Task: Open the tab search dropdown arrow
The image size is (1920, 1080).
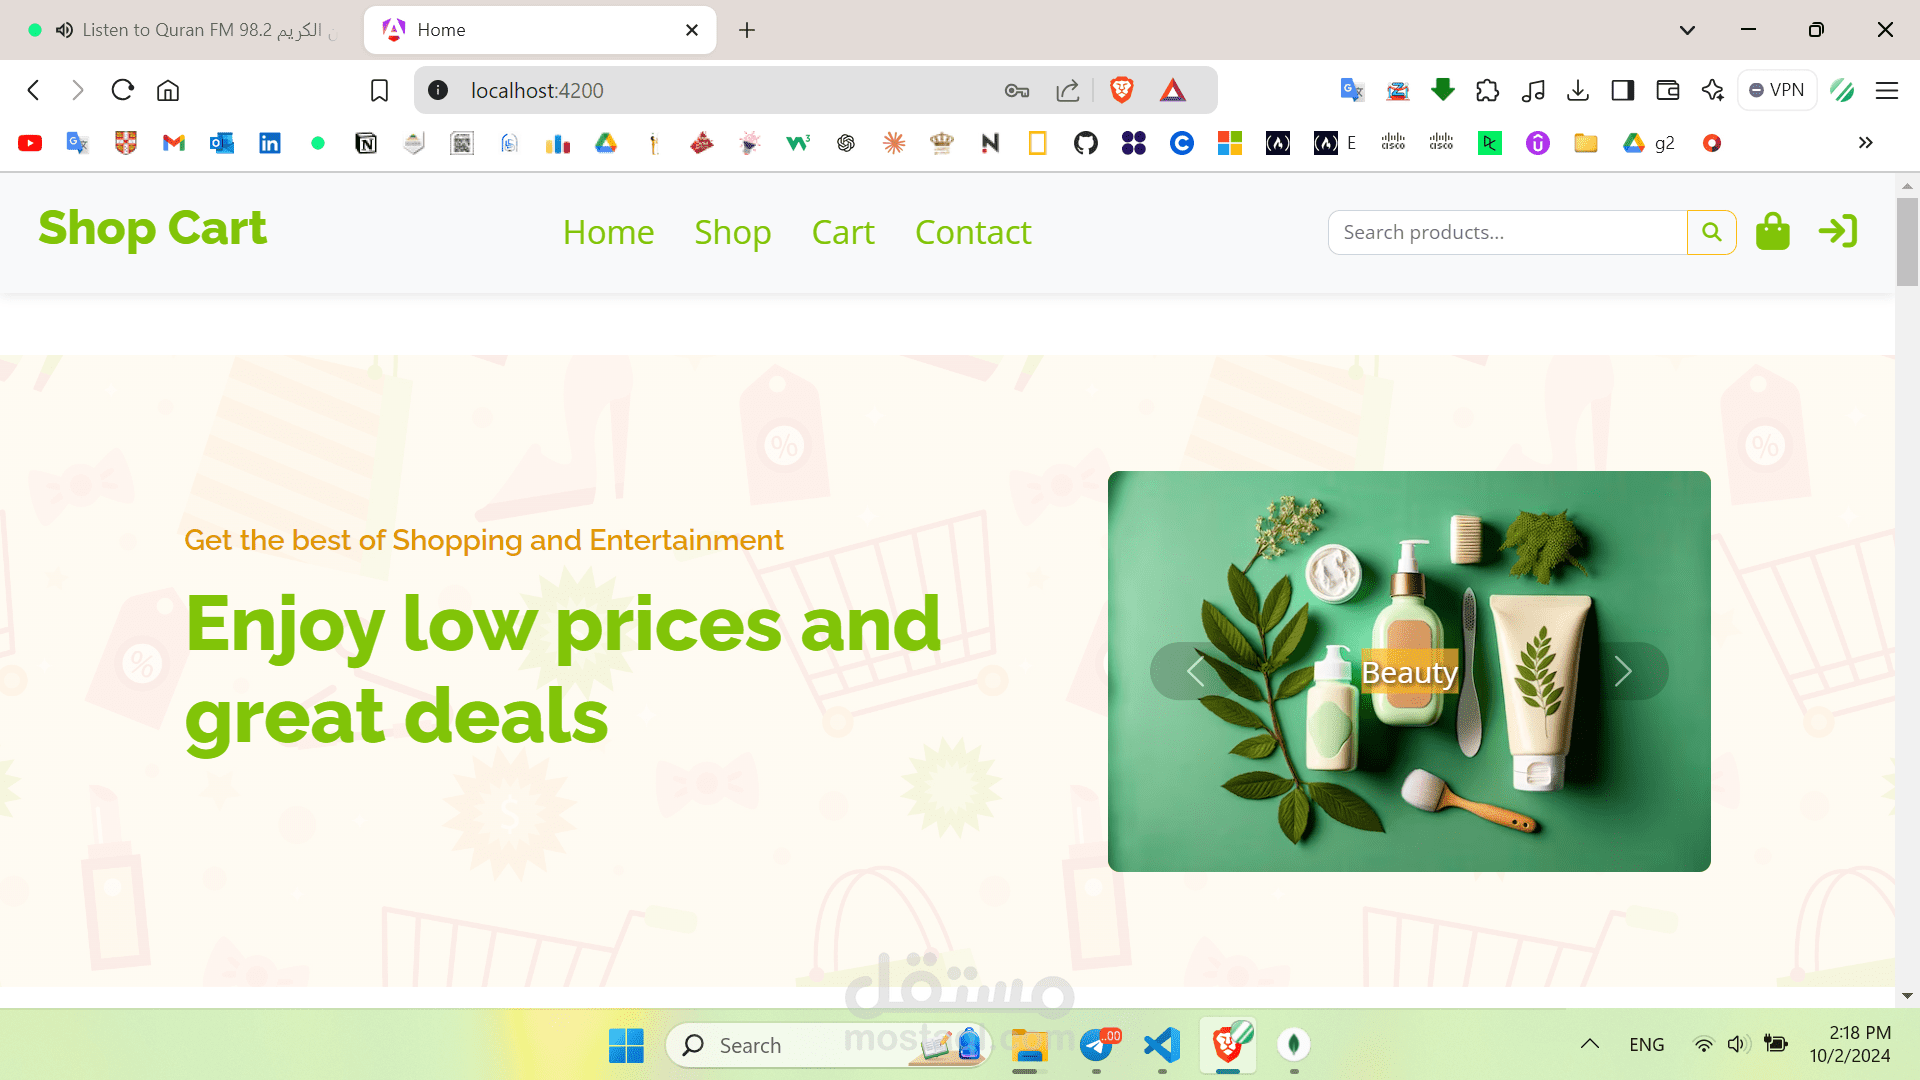Action: [1687, 30]
